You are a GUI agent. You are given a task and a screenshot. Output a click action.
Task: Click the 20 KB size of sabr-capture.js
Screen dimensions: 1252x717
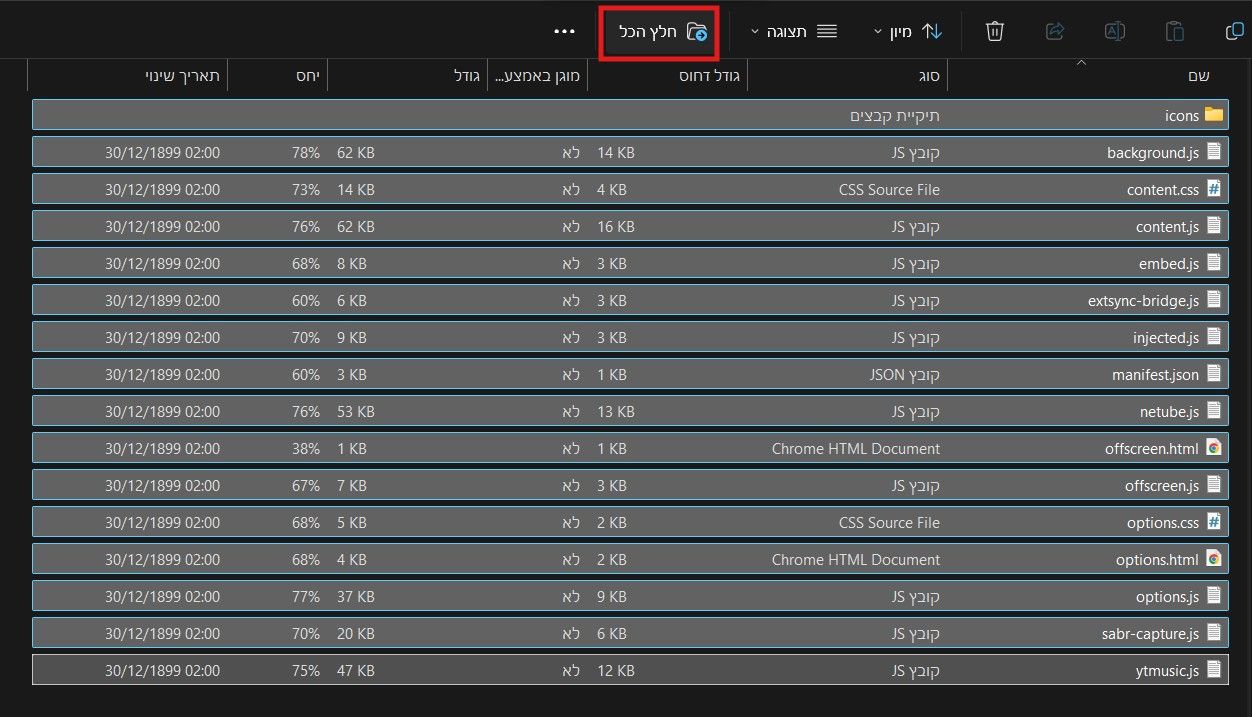click(356, 634)
